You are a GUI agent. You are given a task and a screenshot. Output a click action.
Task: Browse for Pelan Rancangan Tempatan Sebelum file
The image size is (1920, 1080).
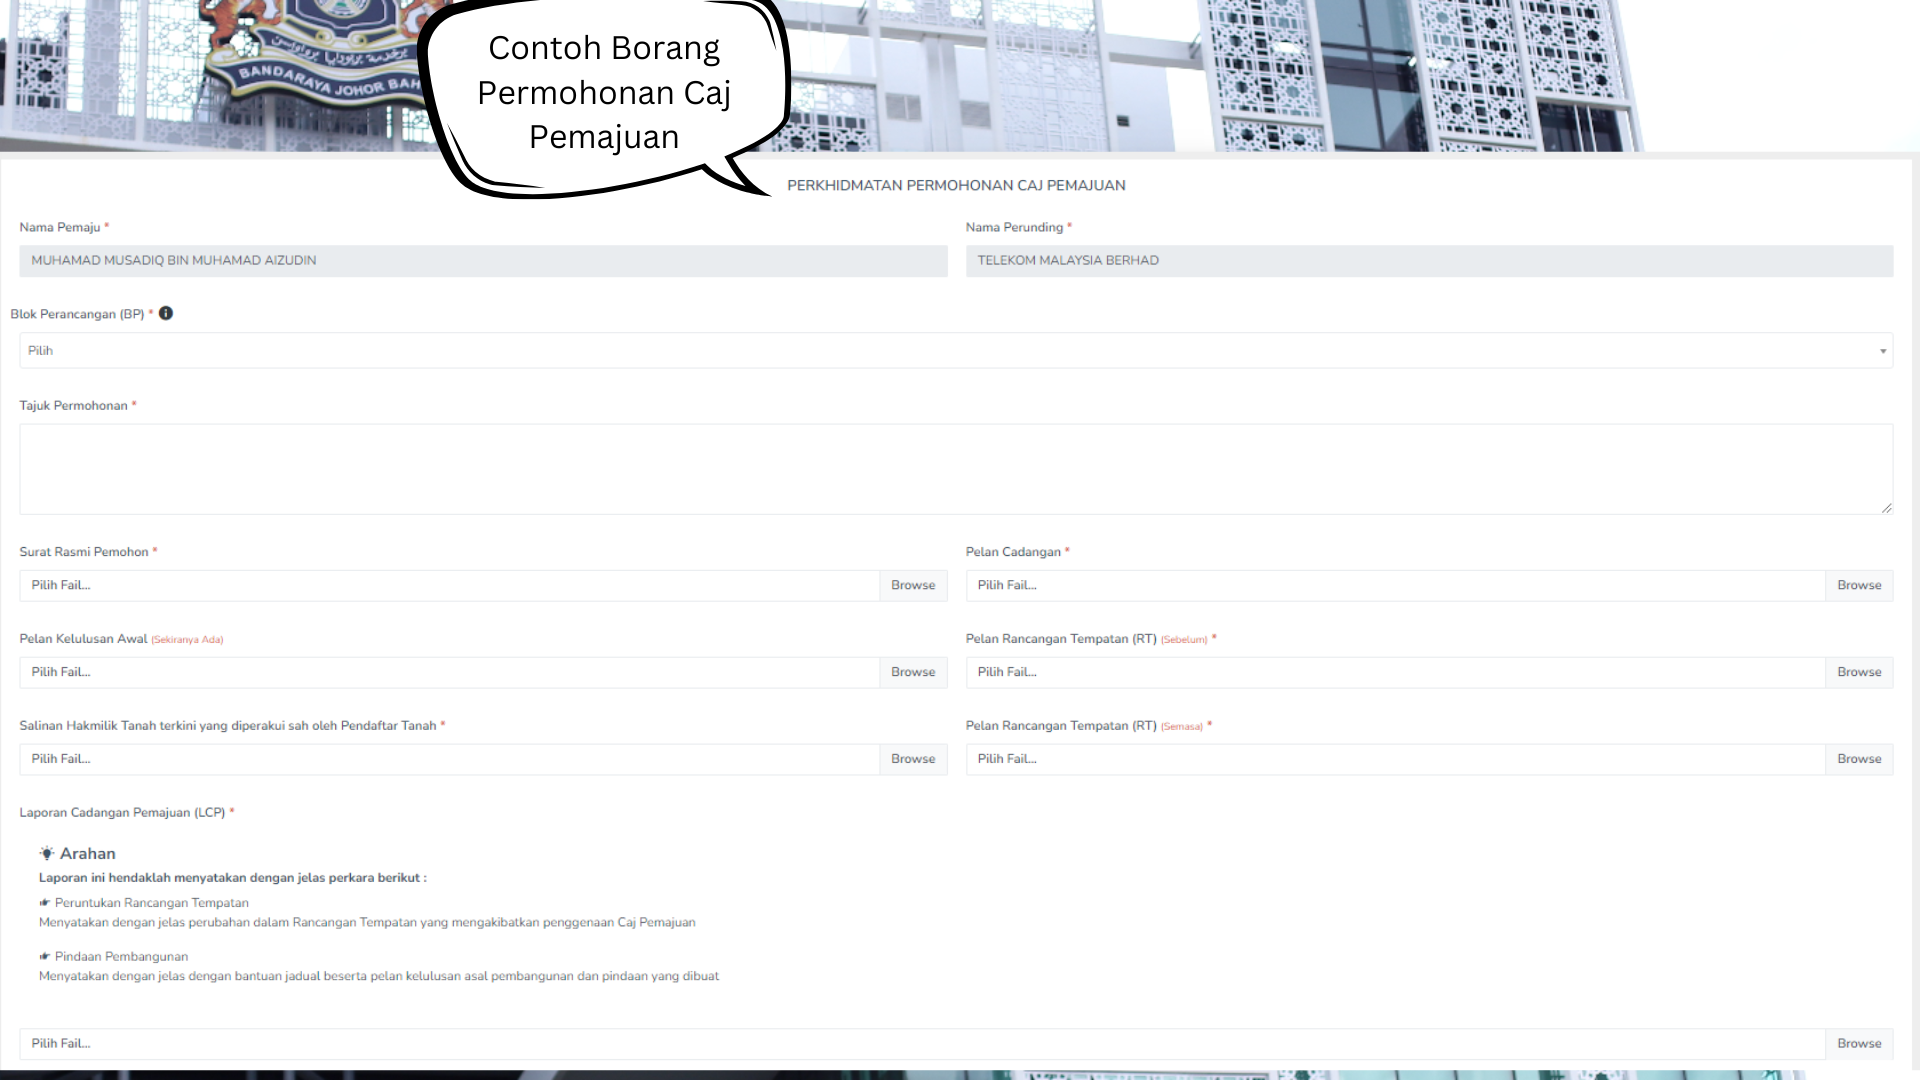coord(1858,672)
